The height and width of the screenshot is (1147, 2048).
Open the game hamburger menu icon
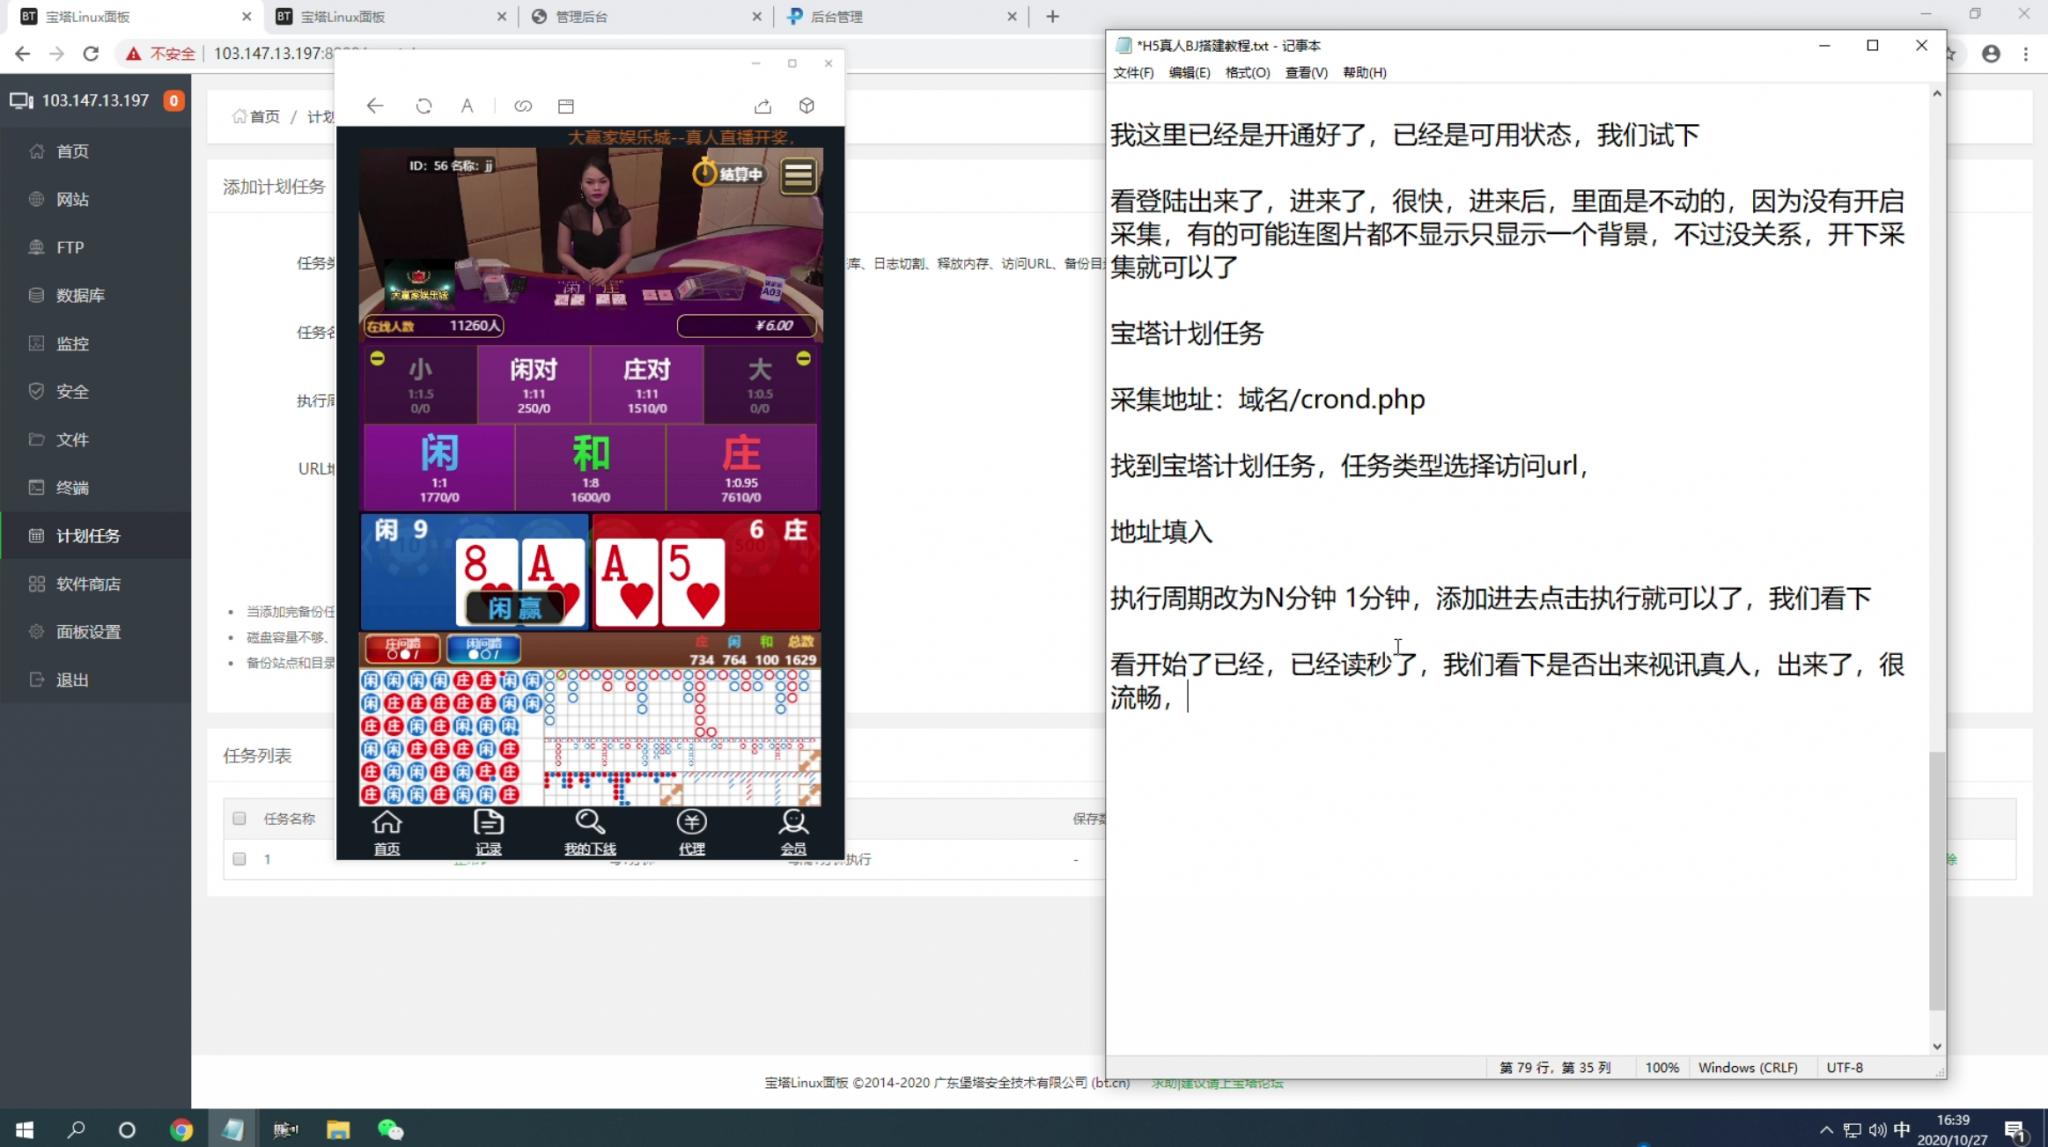(798, 175)
